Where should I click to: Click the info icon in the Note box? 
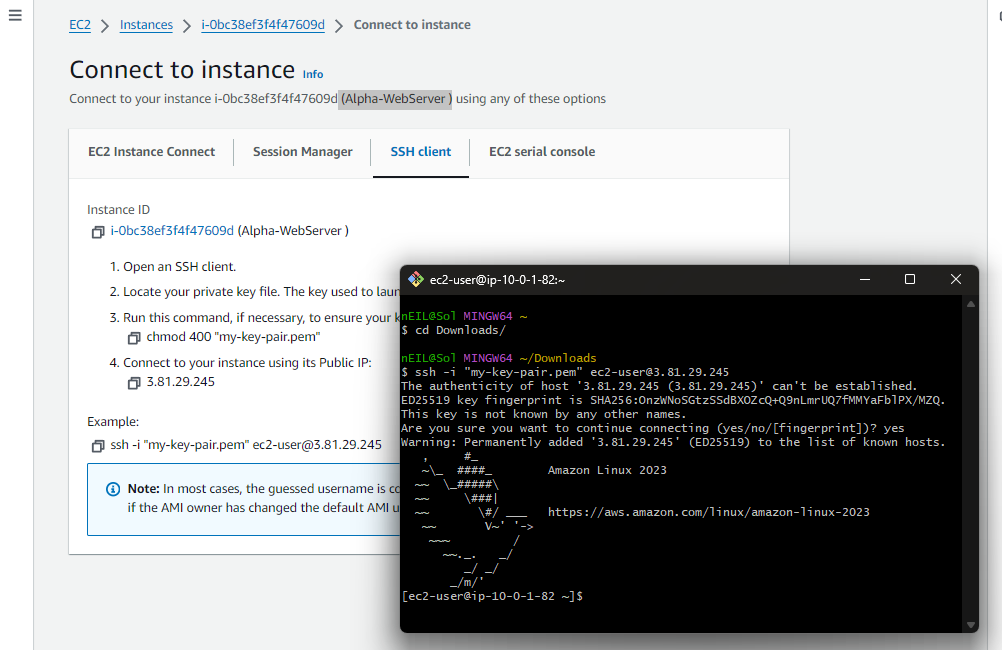click(x=112, y=489)
